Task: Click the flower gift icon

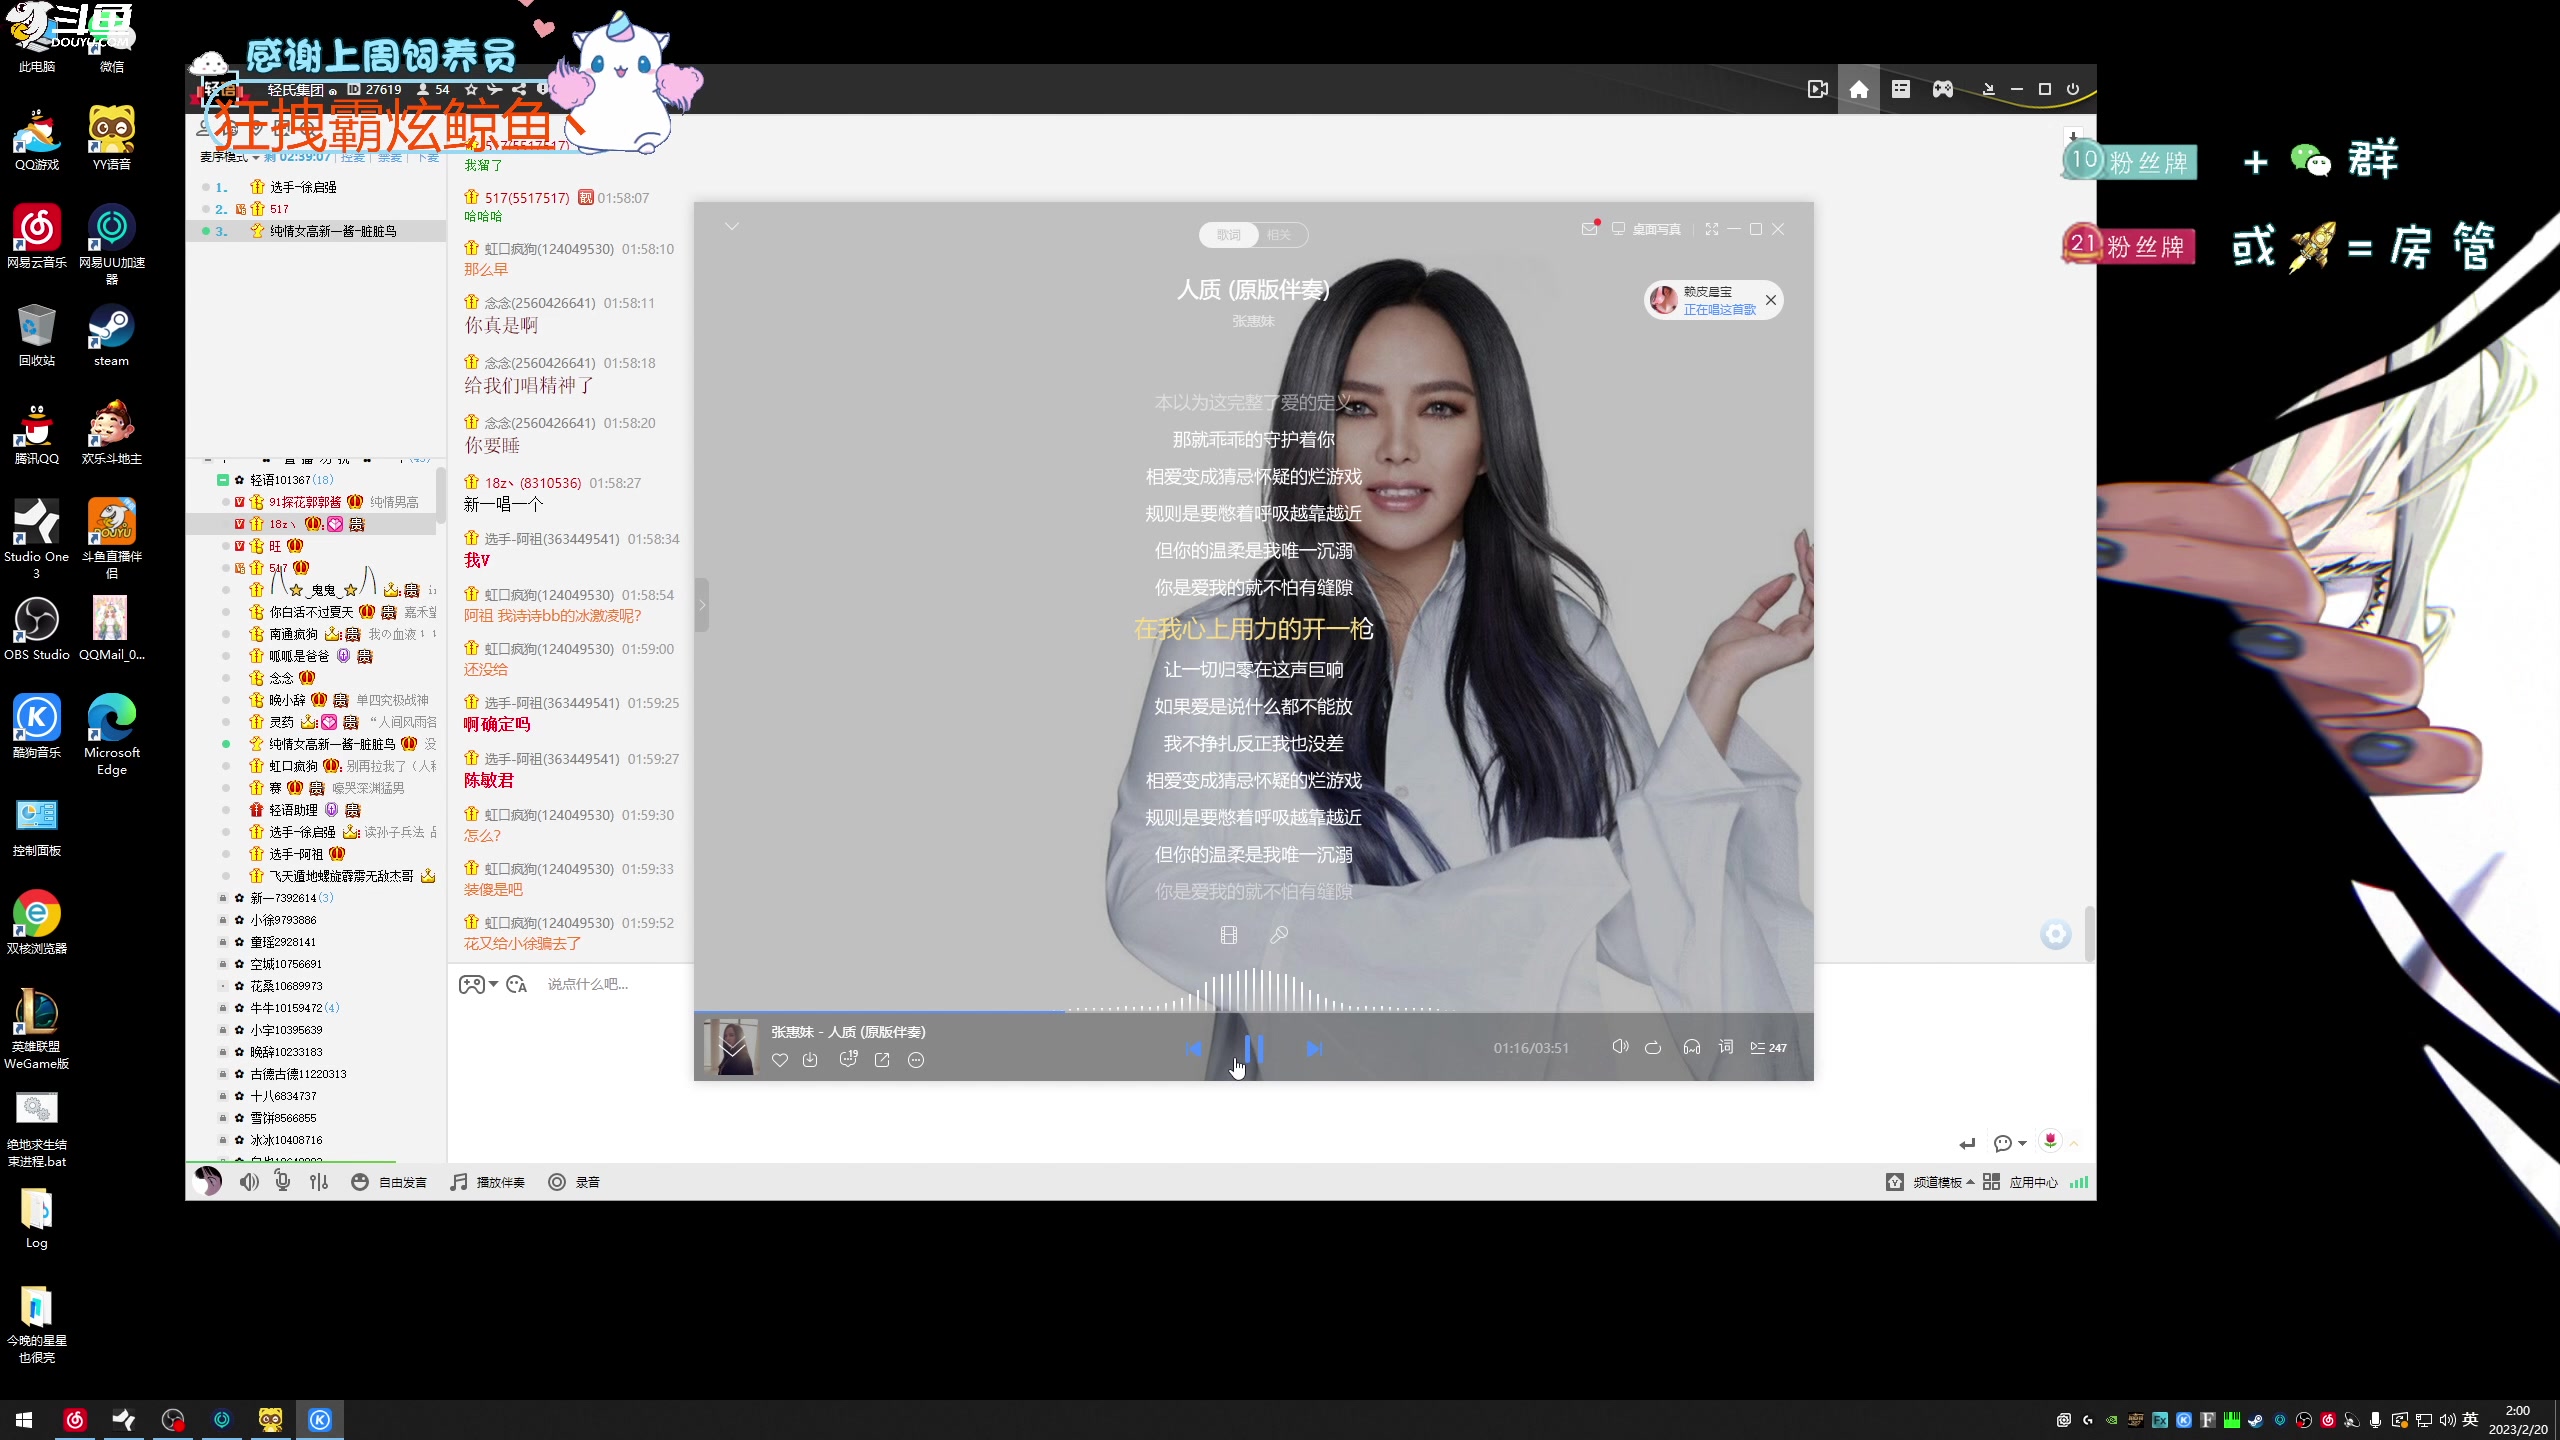Action: (x=2050, y=1141)
